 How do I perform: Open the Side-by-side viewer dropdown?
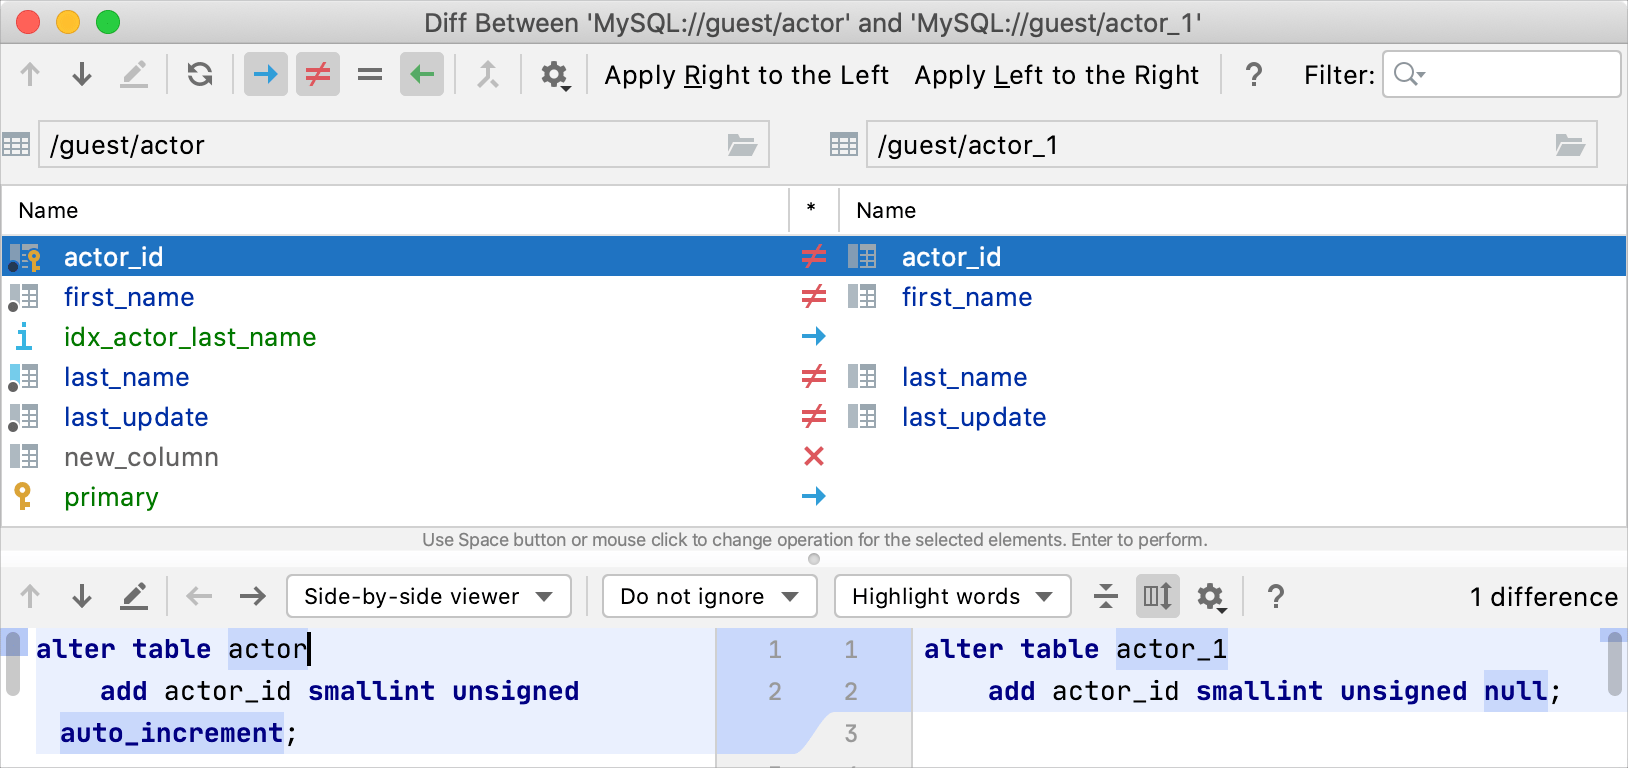[428, 597]
